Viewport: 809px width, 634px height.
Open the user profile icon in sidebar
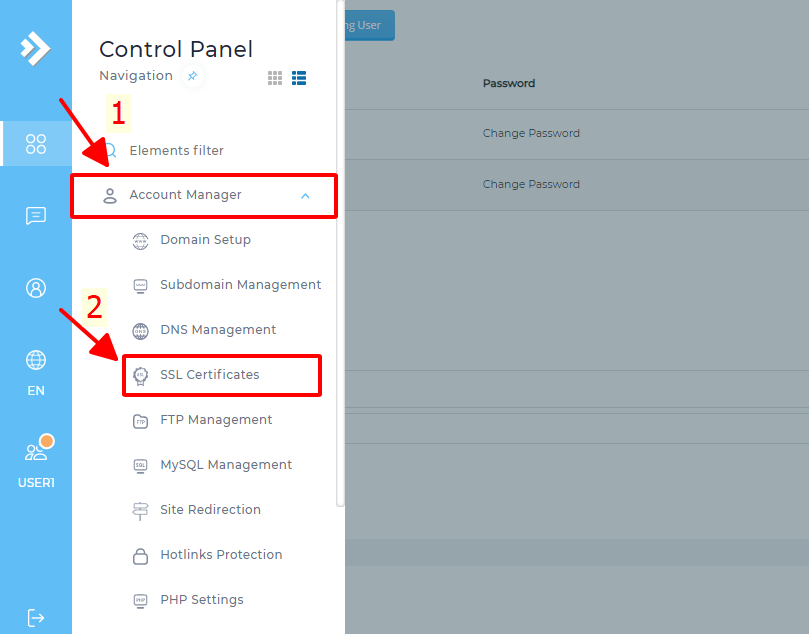click(x=36, y=288)
